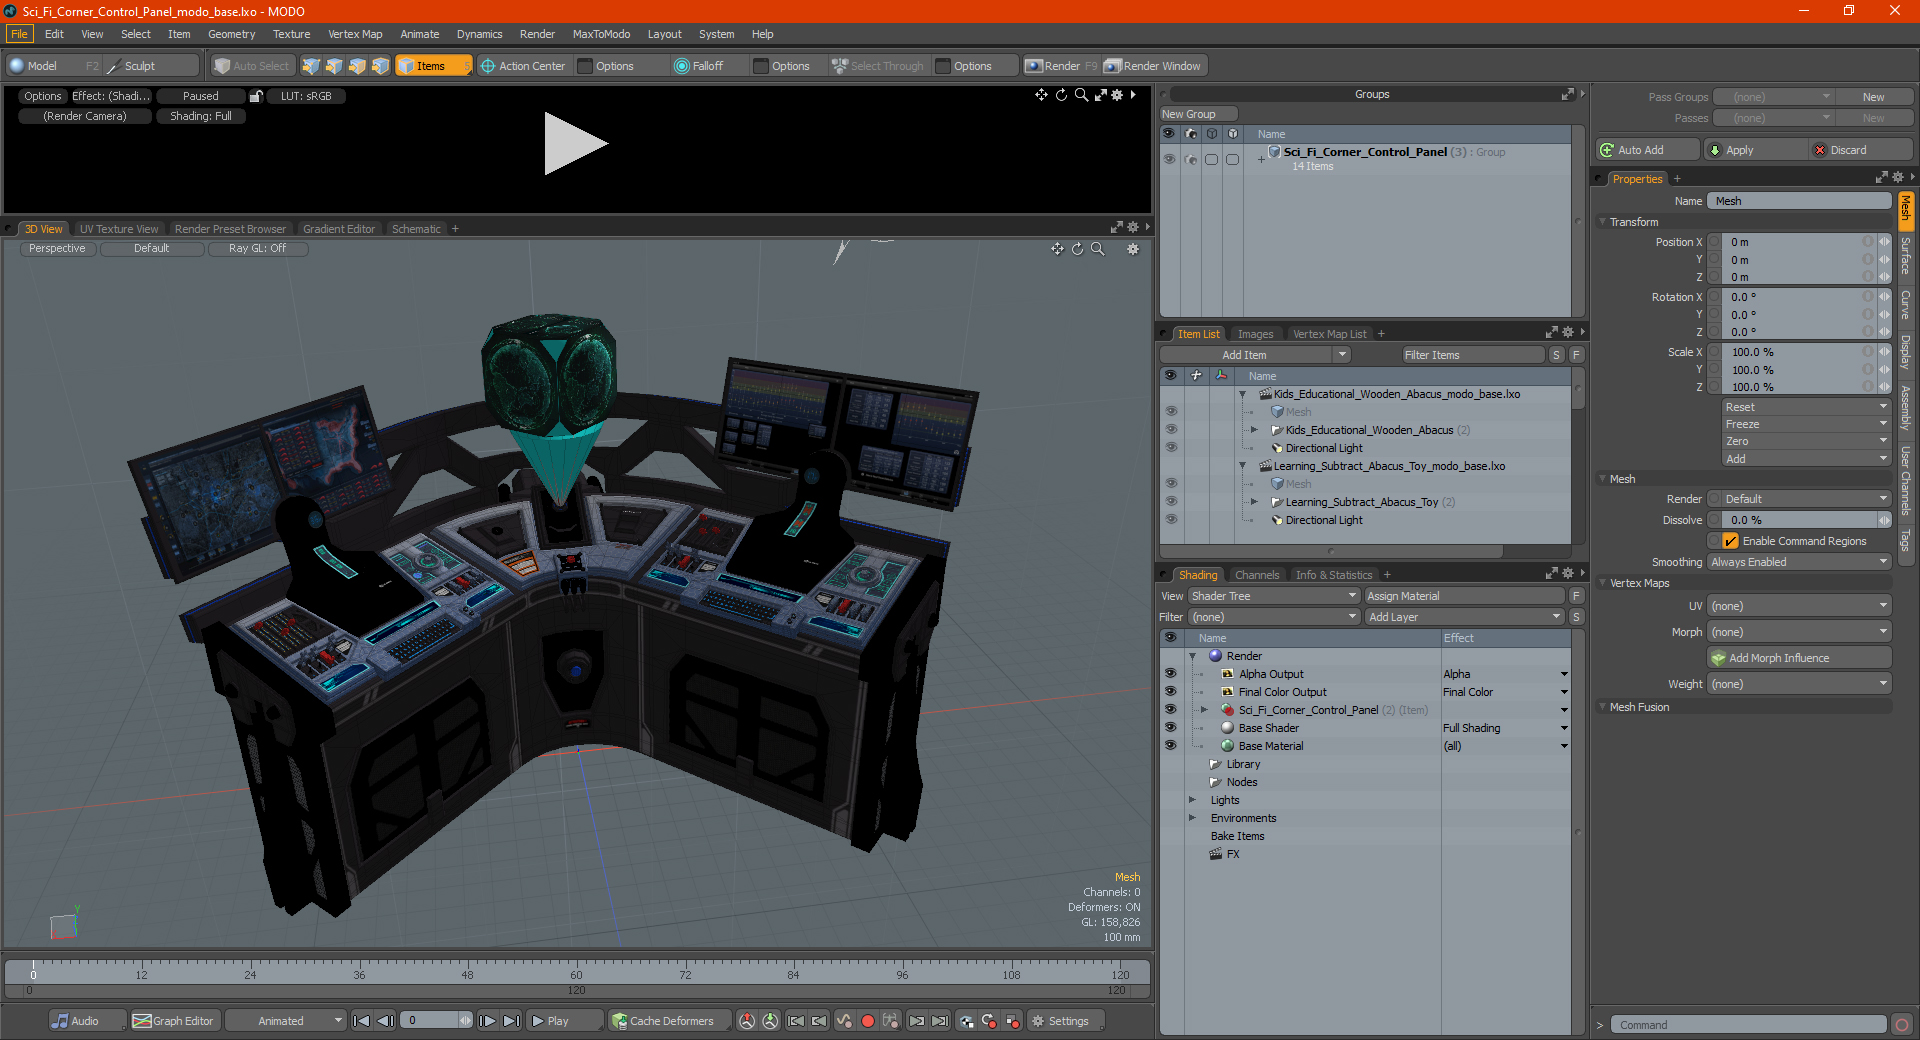
Task: Select Materials mode cube icon
Action: 380,66
